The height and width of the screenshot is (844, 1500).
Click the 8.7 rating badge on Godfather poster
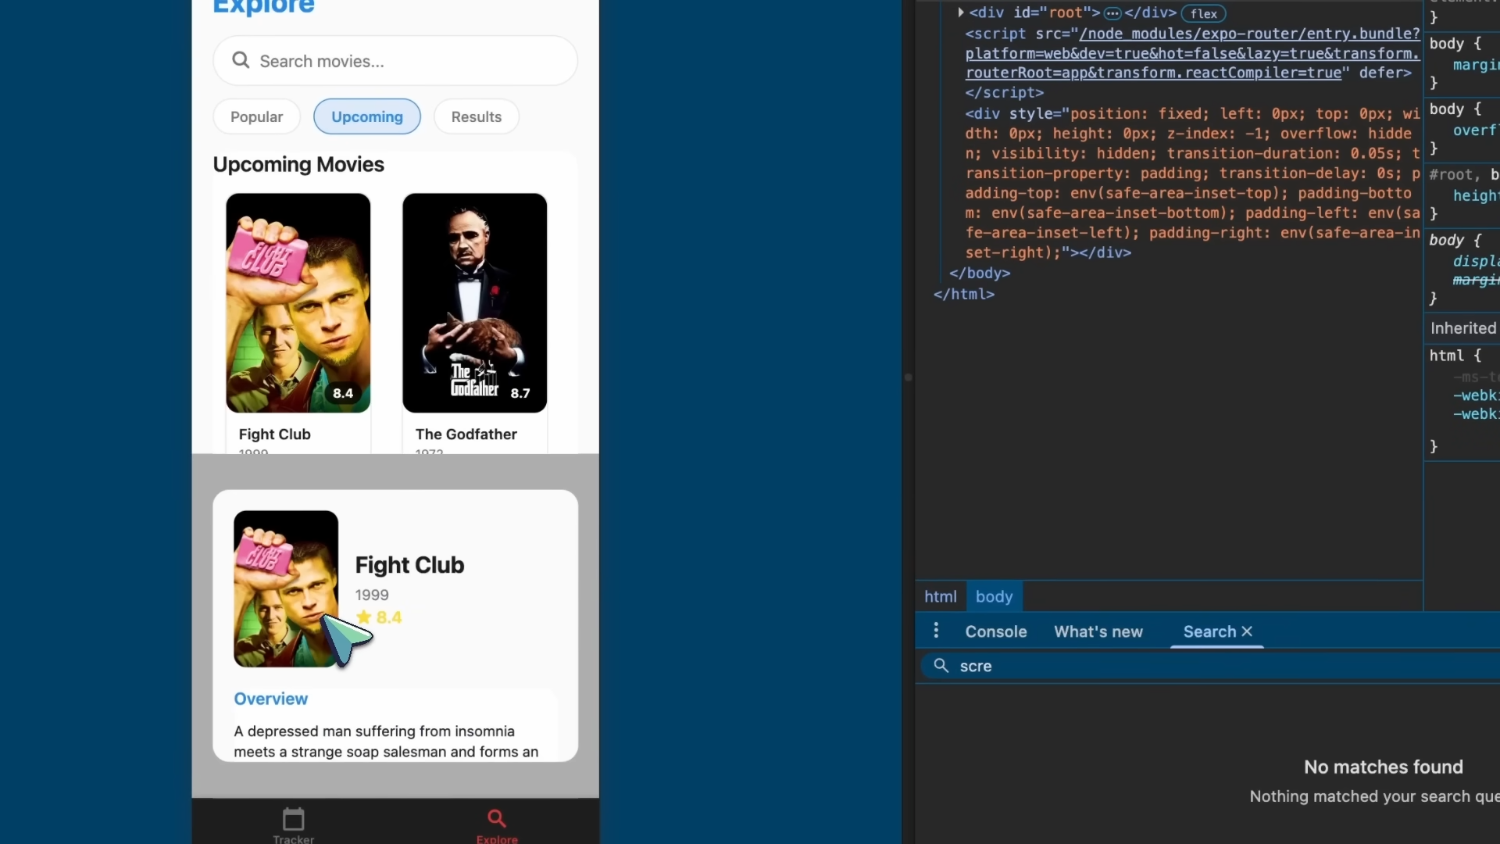tap(520, 393)
